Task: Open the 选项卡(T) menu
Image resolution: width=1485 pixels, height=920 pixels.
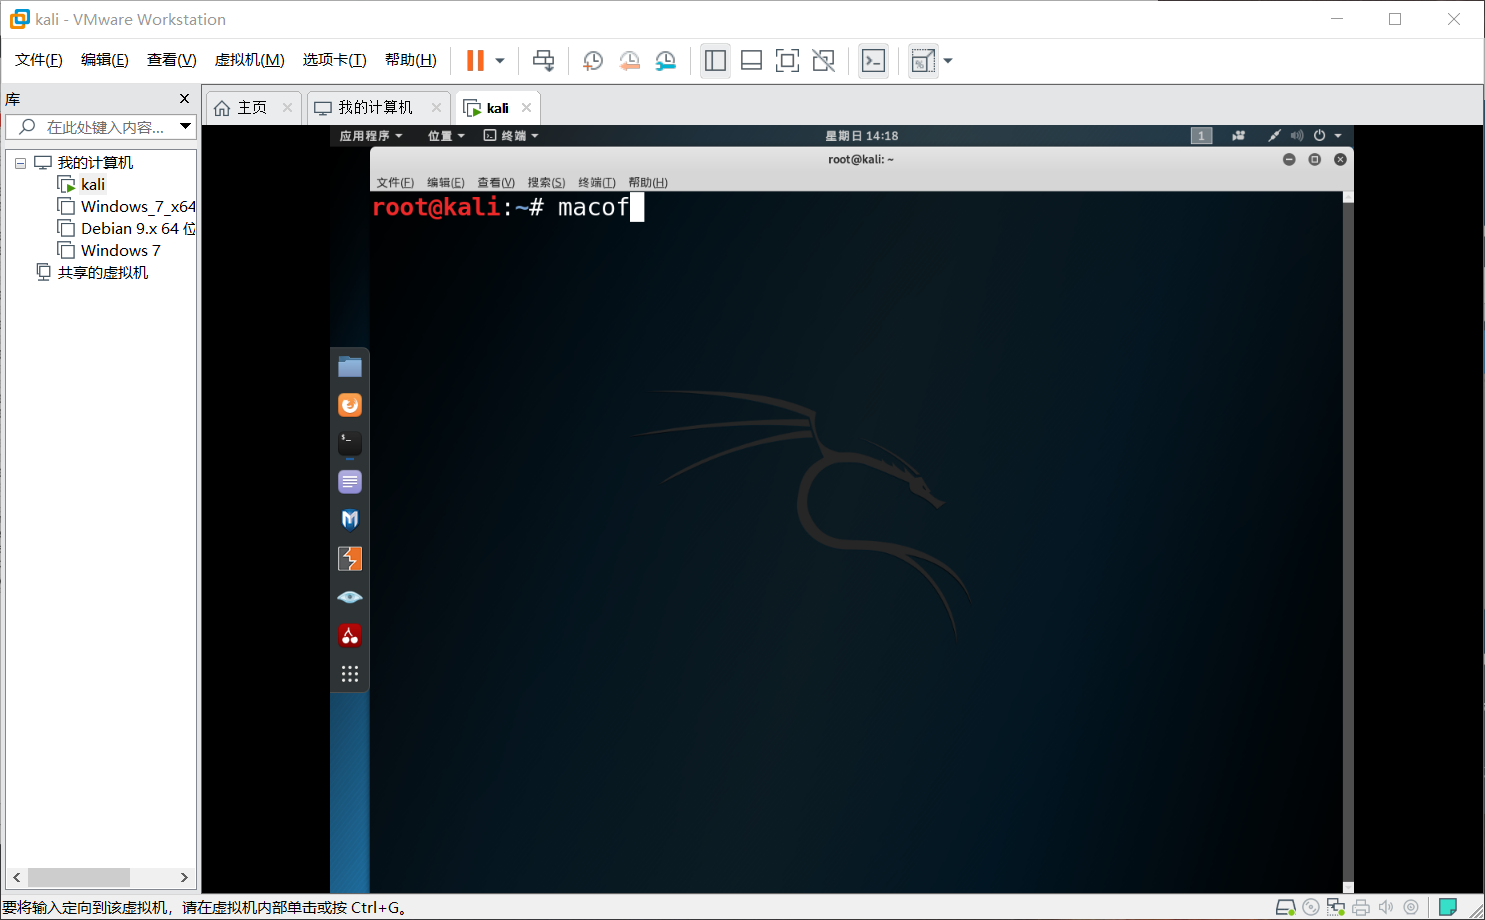Action: click(x=335, y=60)
